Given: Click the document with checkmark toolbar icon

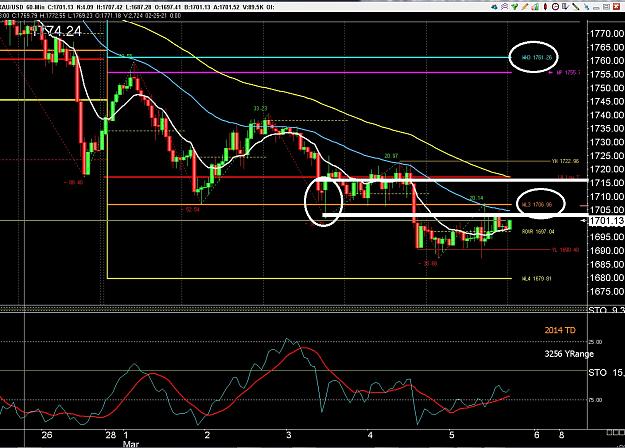Looking at the screenshot, I should coord(566,7).
